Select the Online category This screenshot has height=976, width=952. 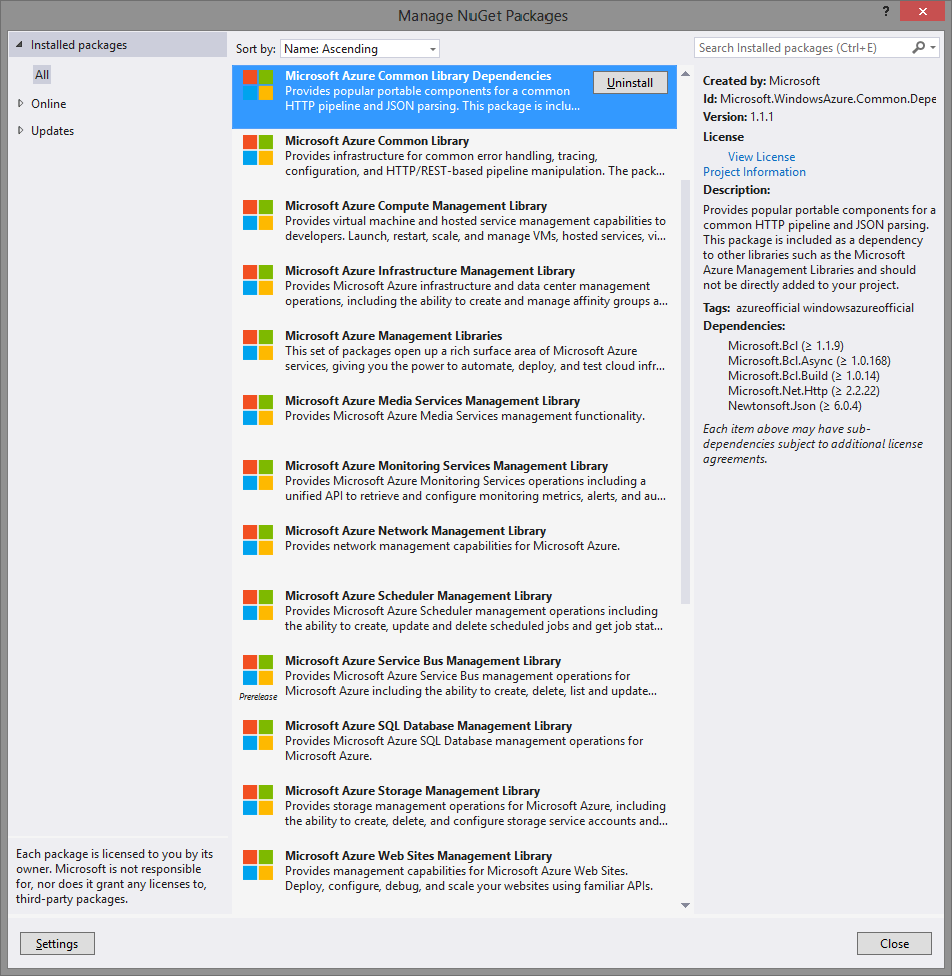pyautogui.click(x=49, y=104)
